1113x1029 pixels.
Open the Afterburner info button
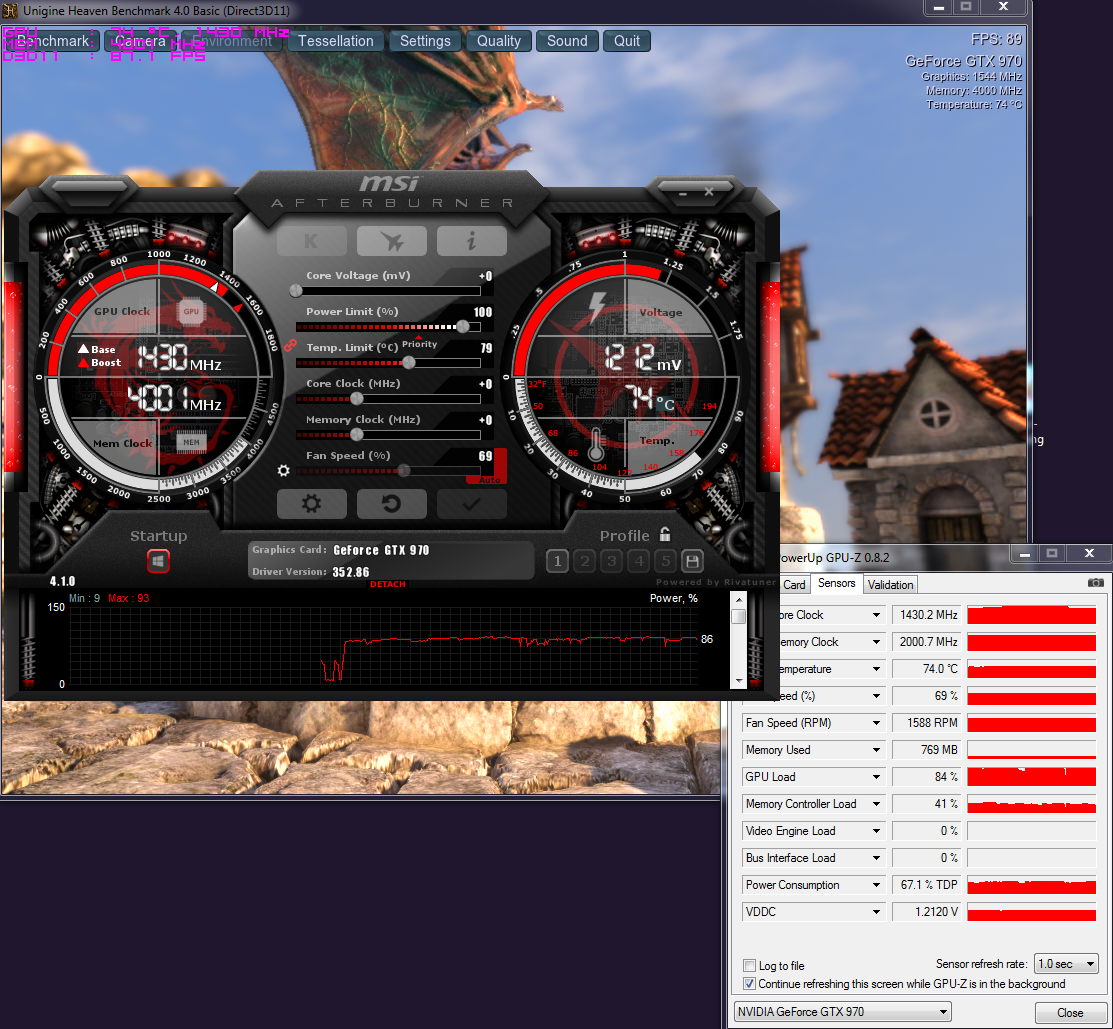[x=472, y=241]
